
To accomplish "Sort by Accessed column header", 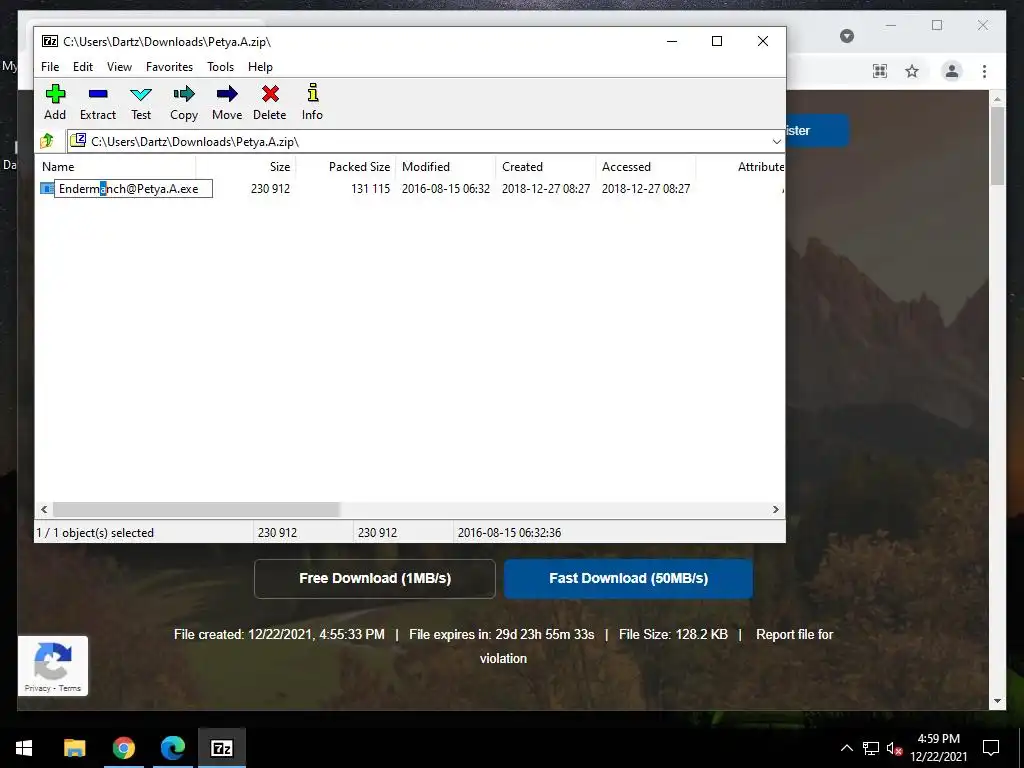I will (646, 167).
